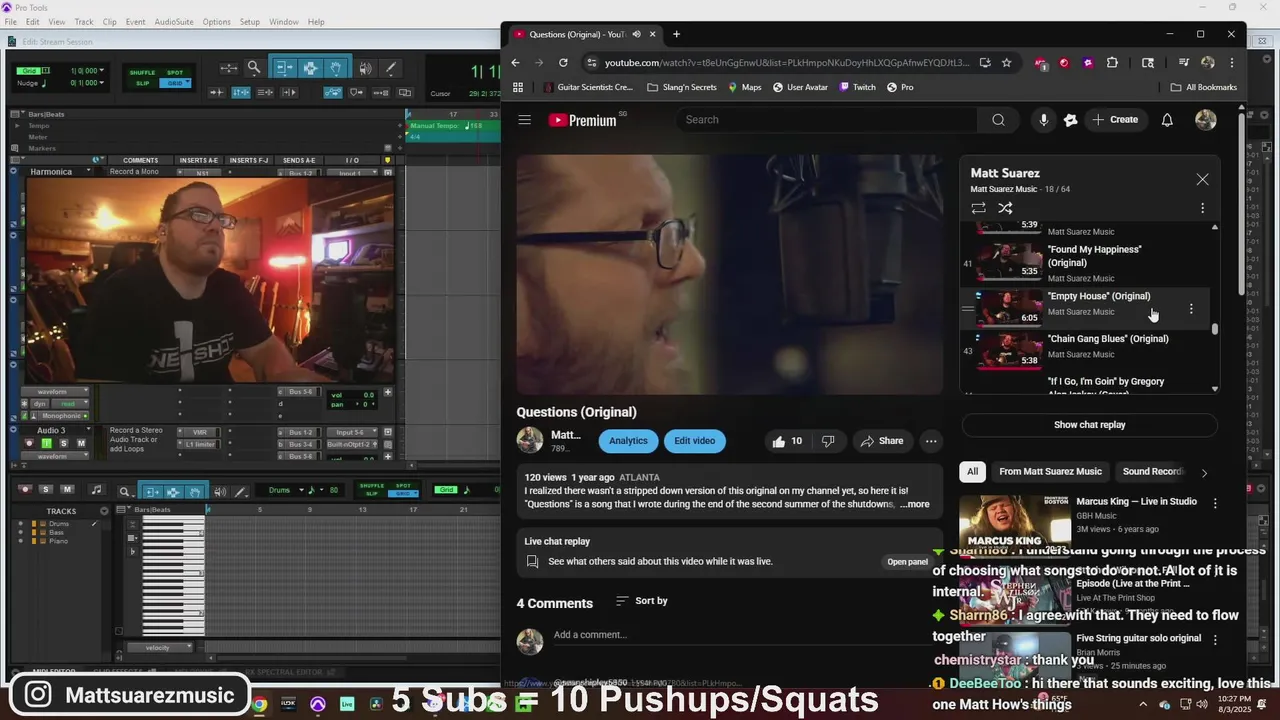Select the Zoomer tool in the MIDI editor toolbar

[x=125, y=491]
